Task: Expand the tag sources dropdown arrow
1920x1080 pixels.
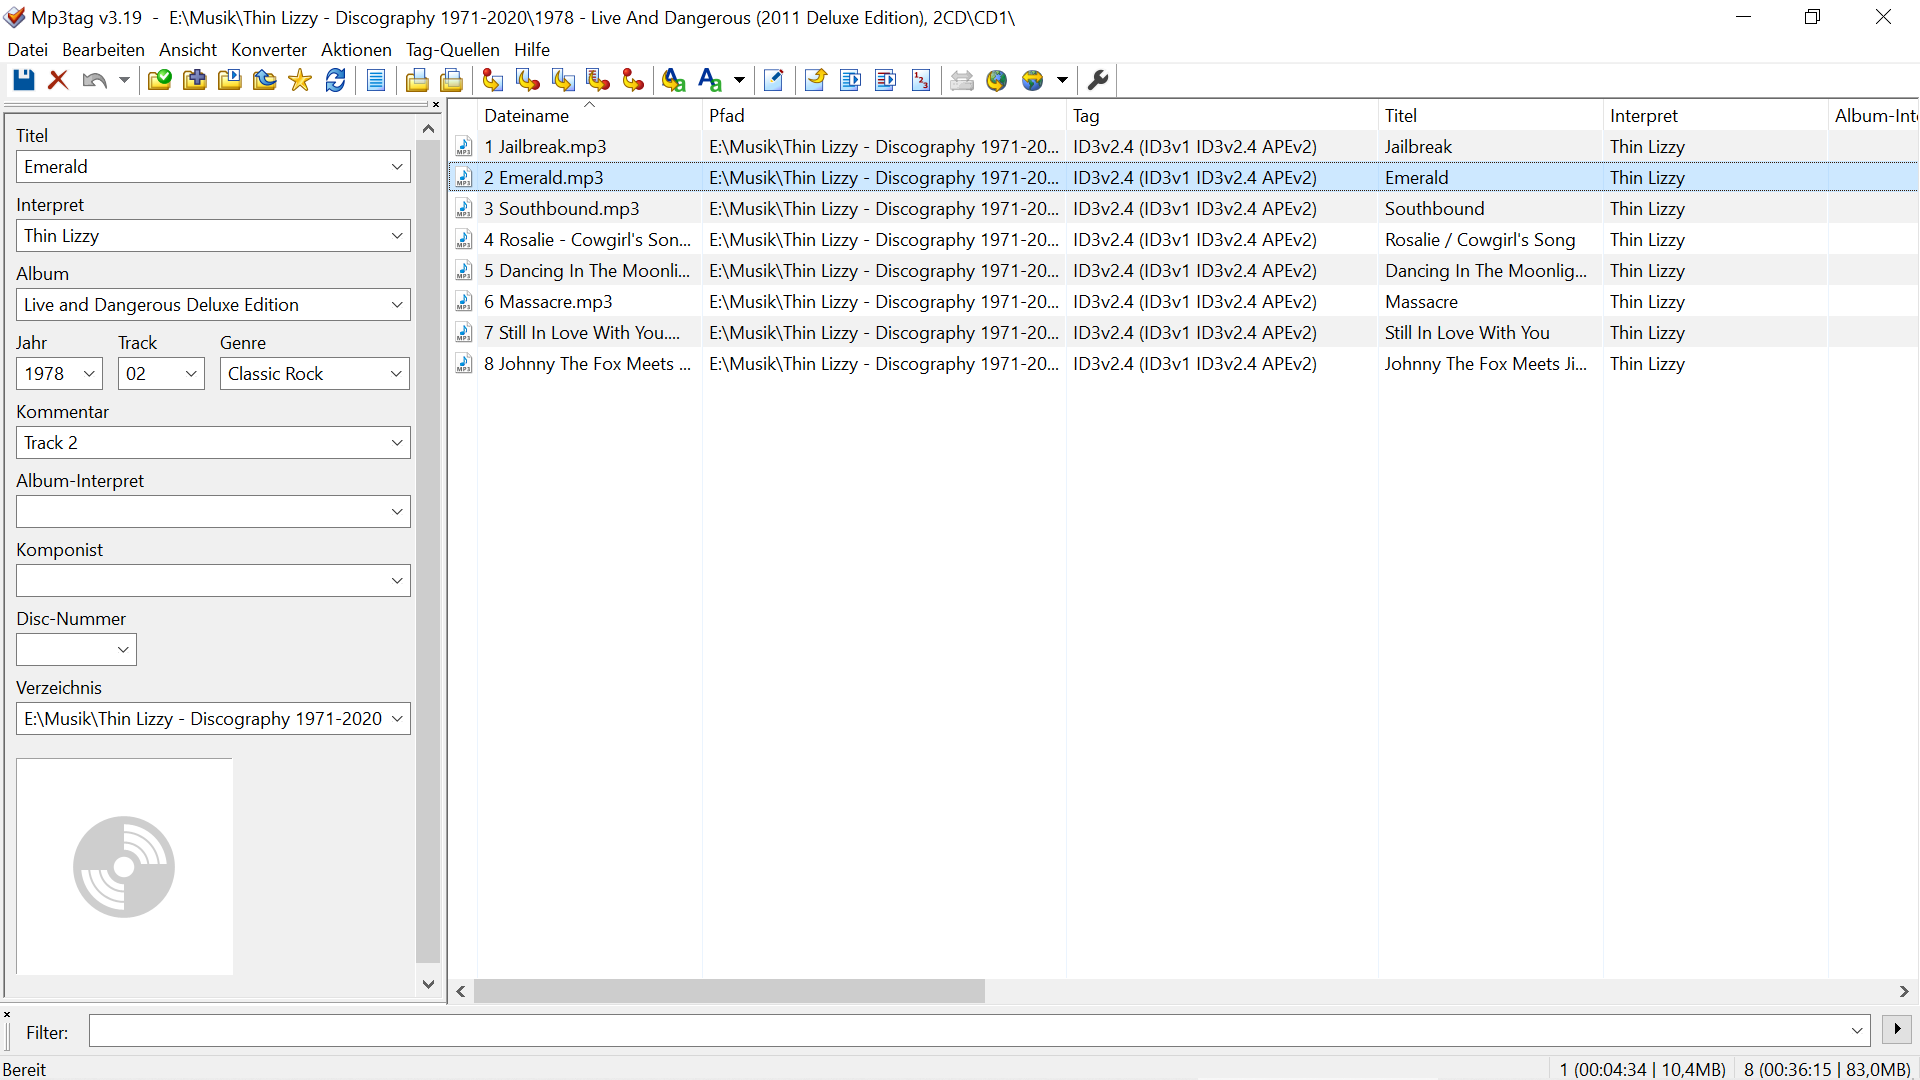Action: [x=1062, y=80]
